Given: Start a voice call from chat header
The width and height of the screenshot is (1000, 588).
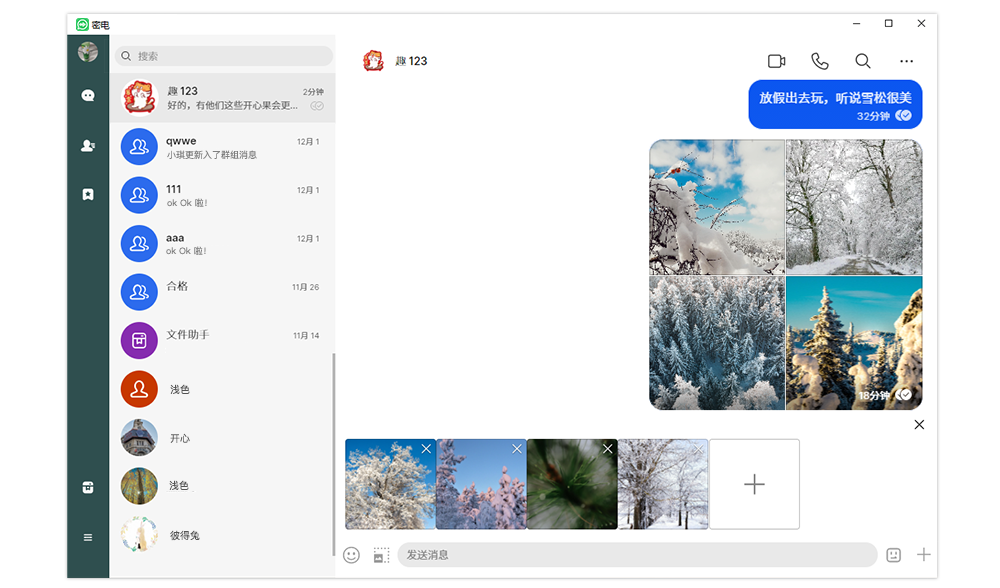Looking at the screenshot, I should 819,61.
